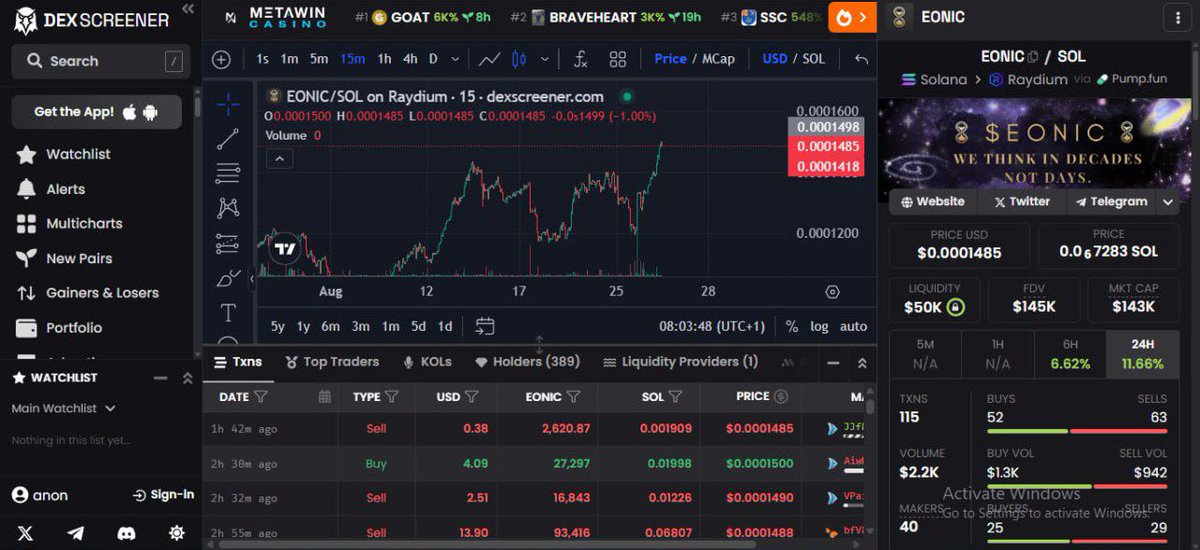Viewport: 1200px width, 550px height.
Task: Select the pattern drawing tool
Action: click(228, 208)
